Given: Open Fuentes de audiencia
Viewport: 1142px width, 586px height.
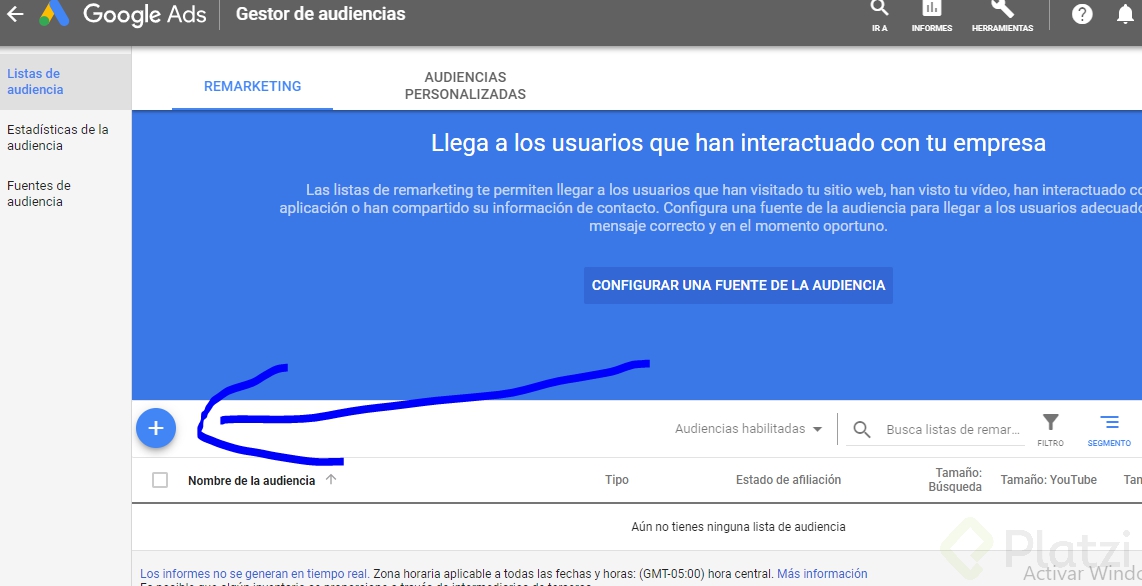Looking at the screenshot, I should (39, 194).
